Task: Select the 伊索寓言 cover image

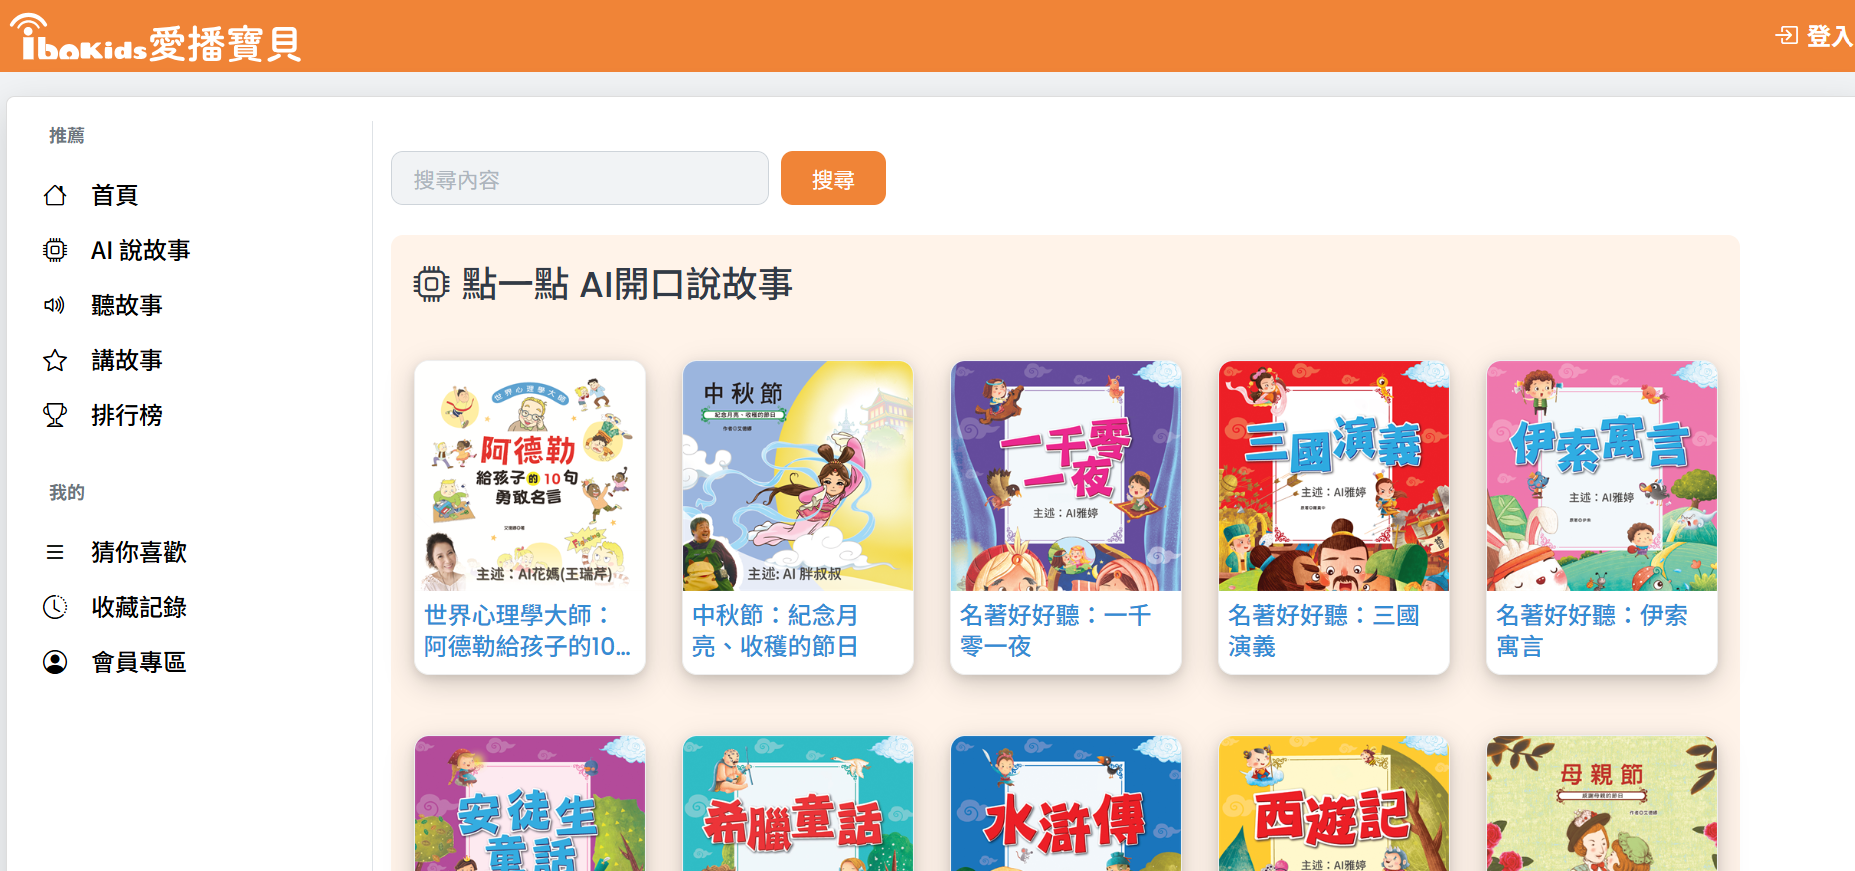Action: [1602, 476]
